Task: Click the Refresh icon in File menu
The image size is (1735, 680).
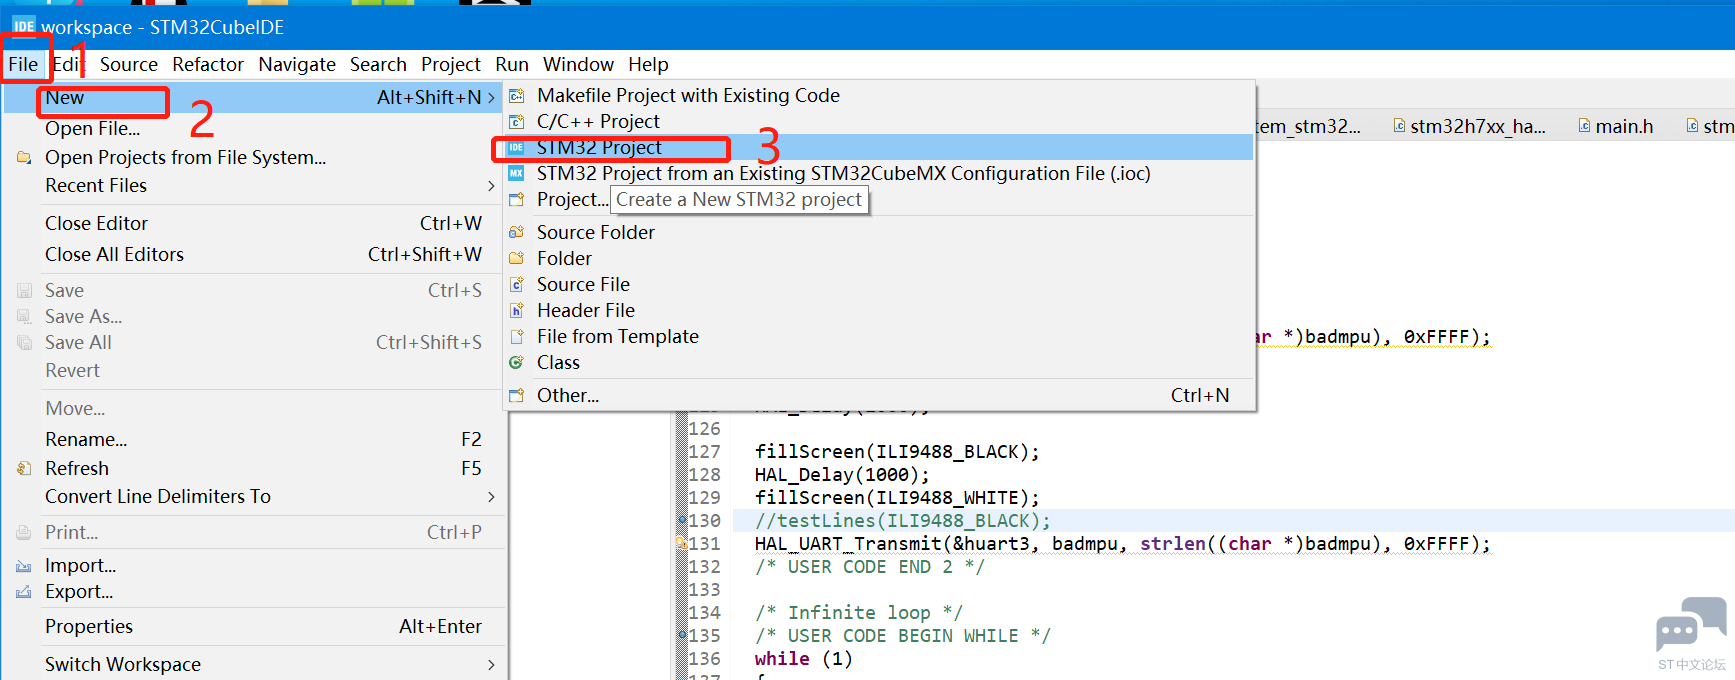Action: tap(24, 468)
